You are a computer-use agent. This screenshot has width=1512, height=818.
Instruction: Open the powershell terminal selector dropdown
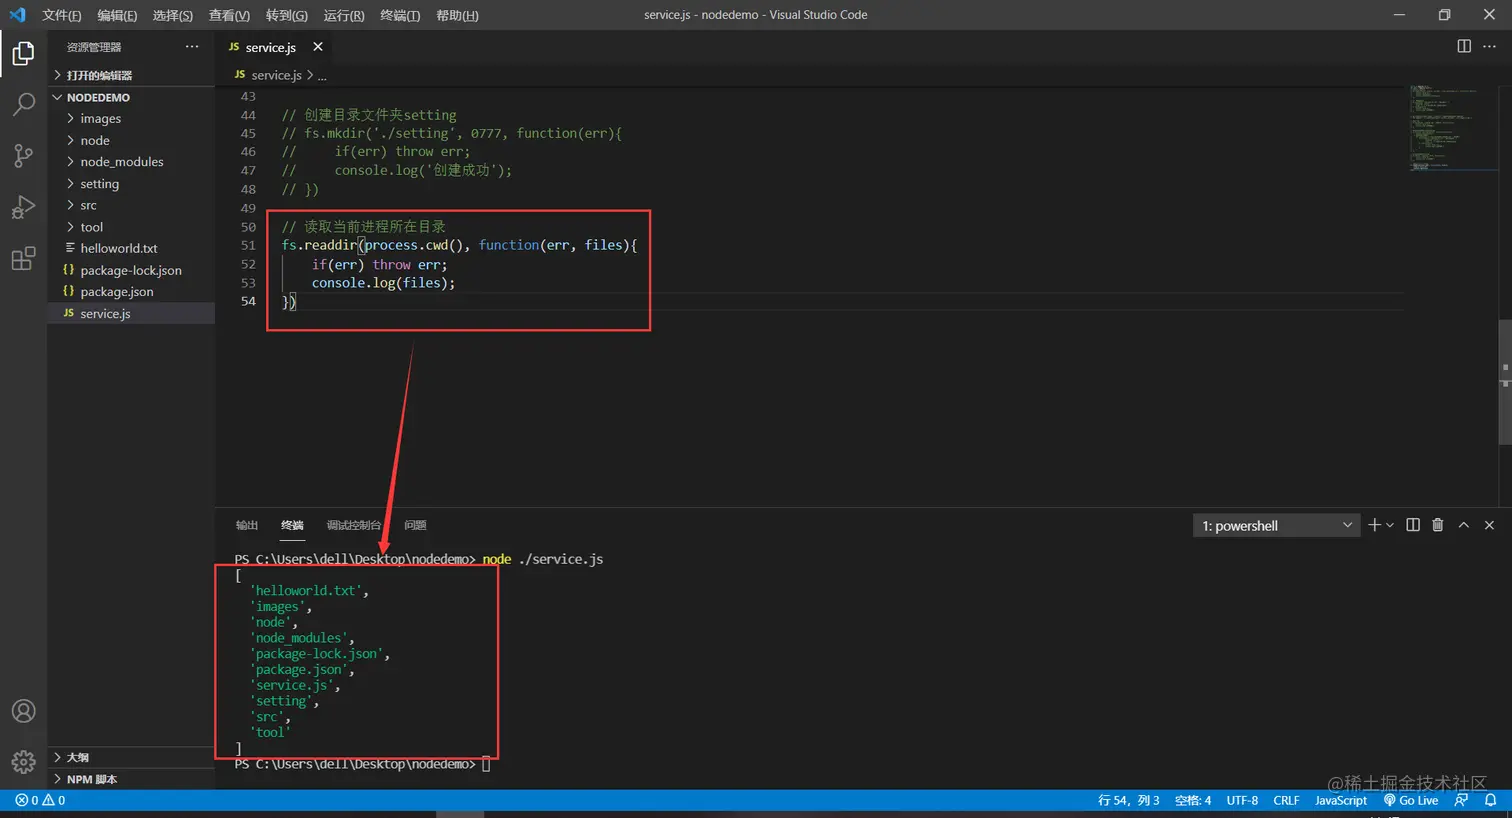(1276, 525)
